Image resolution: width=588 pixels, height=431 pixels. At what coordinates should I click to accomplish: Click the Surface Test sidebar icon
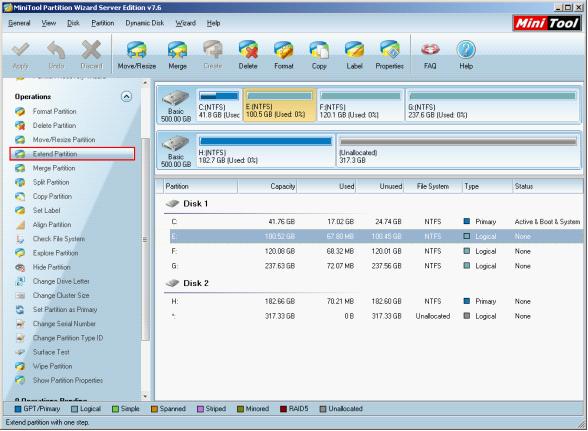point(20,352)
